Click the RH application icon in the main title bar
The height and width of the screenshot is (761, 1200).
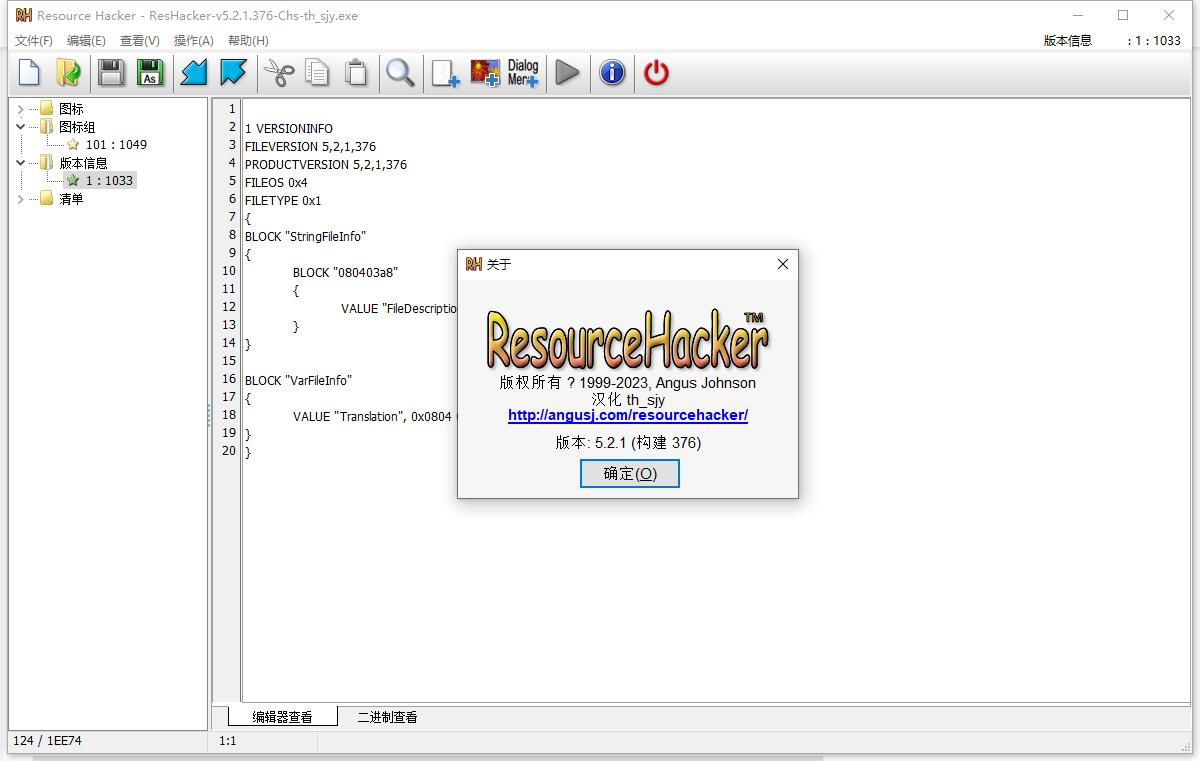click(x=23, y=15)
